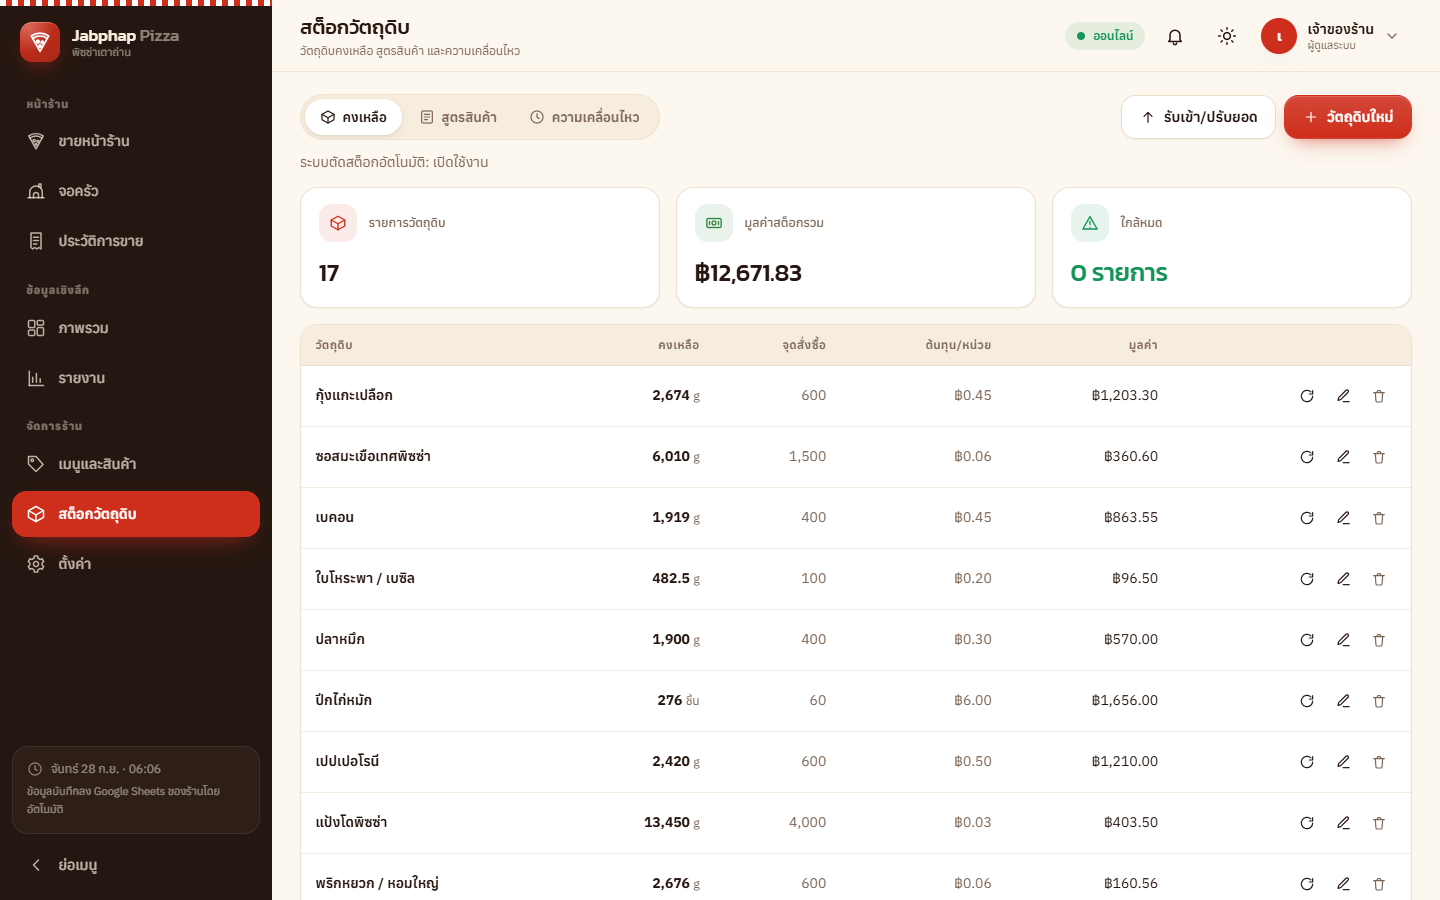The height and width of the screenshot is (900, 1440).
Task: Adjust stock for กุ้งแกะเปลือก refresh icon
Action: pos(1307,396)
